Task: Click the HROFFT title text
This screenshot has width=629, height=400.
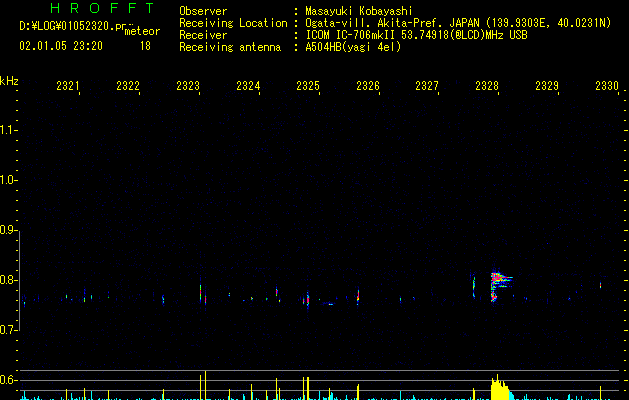Action: tap(103, 8)
